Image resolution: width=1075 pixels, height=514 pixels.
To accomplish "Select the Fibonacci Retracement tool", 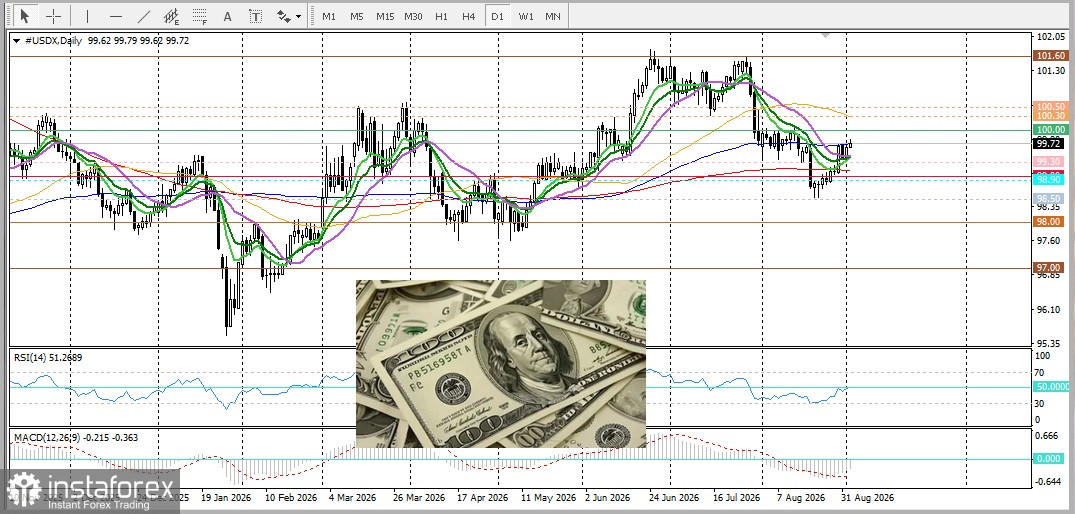I will pyautogui.click(x=200, y=16).
